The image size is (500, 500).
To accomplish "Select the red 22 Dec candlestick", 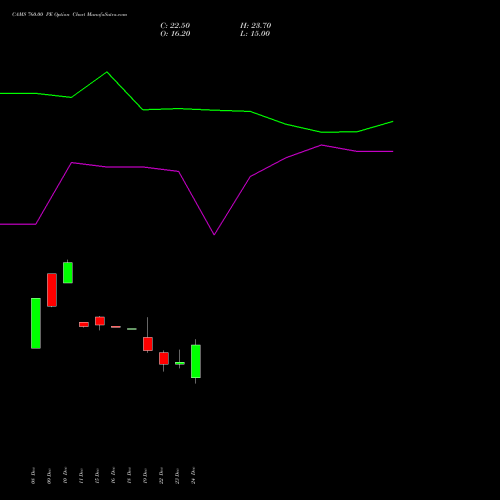I will tap(164, 358).
